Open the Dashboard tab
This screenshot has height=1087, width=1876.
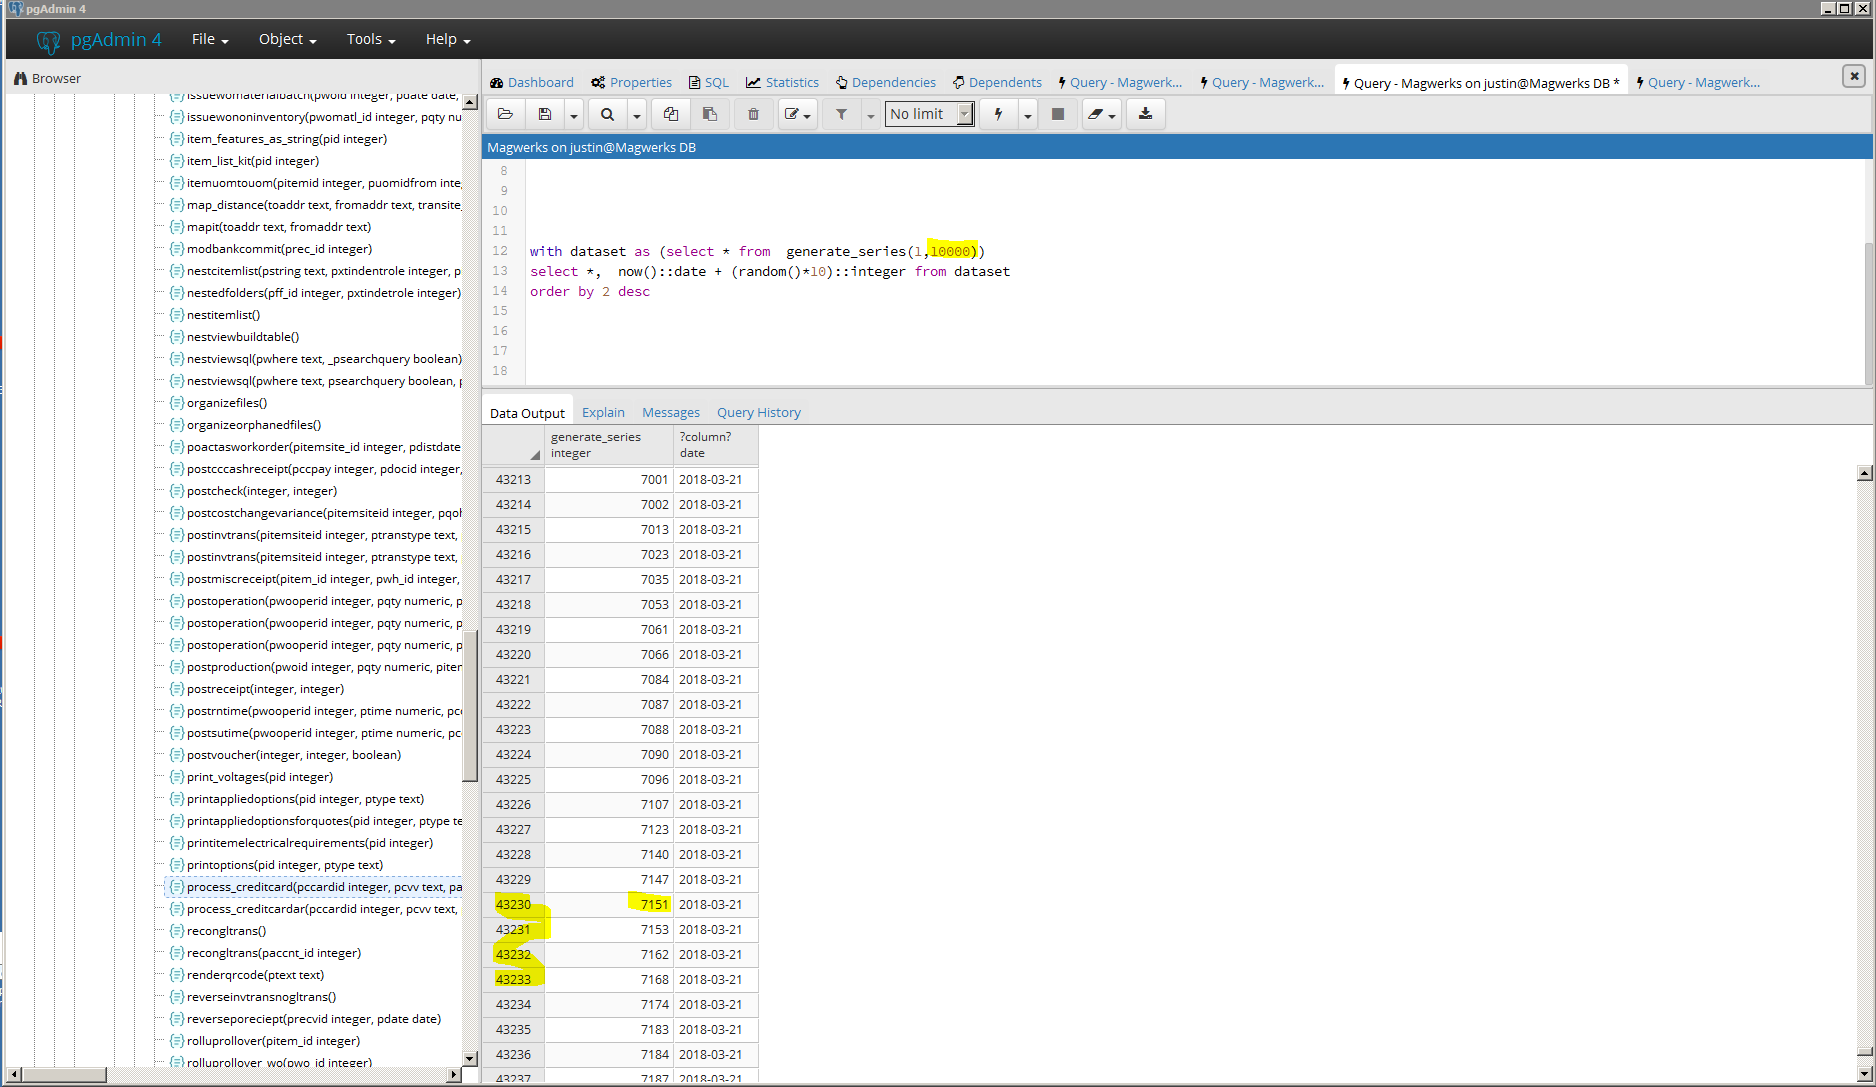click(x=532, y=82)
